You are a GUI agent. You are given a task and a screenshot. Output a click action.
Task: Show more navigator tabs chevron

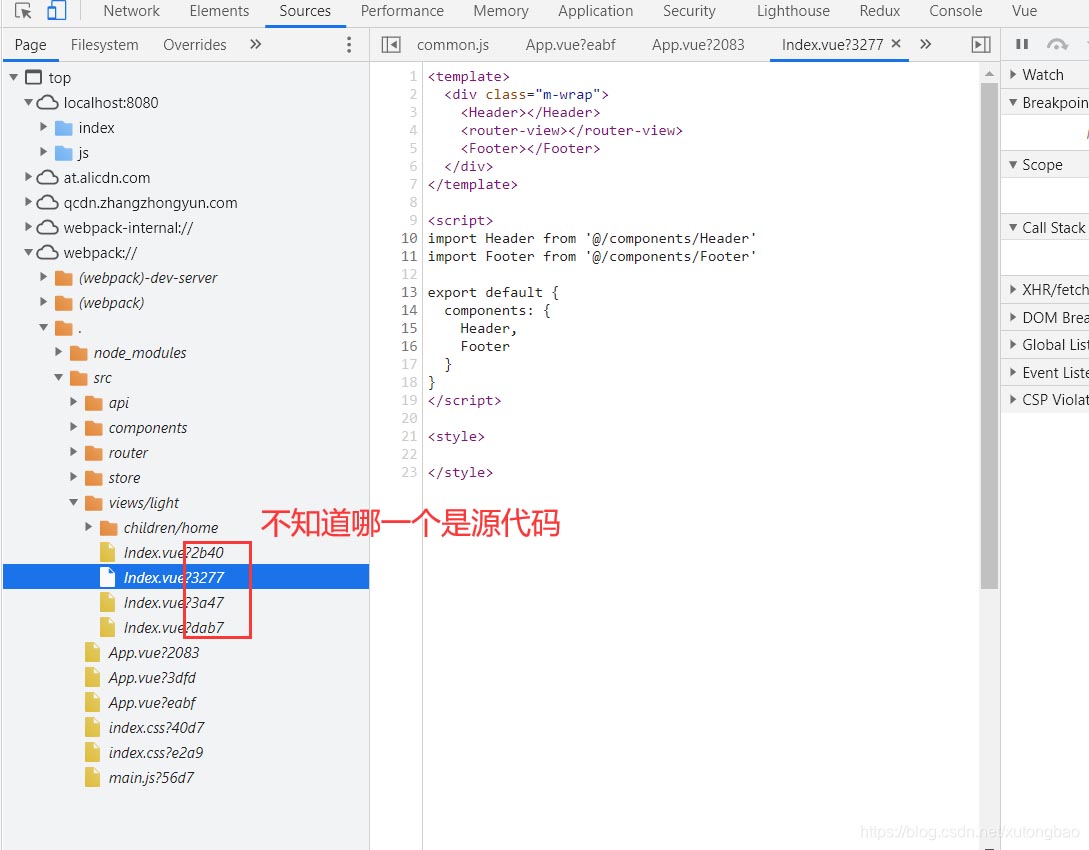256,44
